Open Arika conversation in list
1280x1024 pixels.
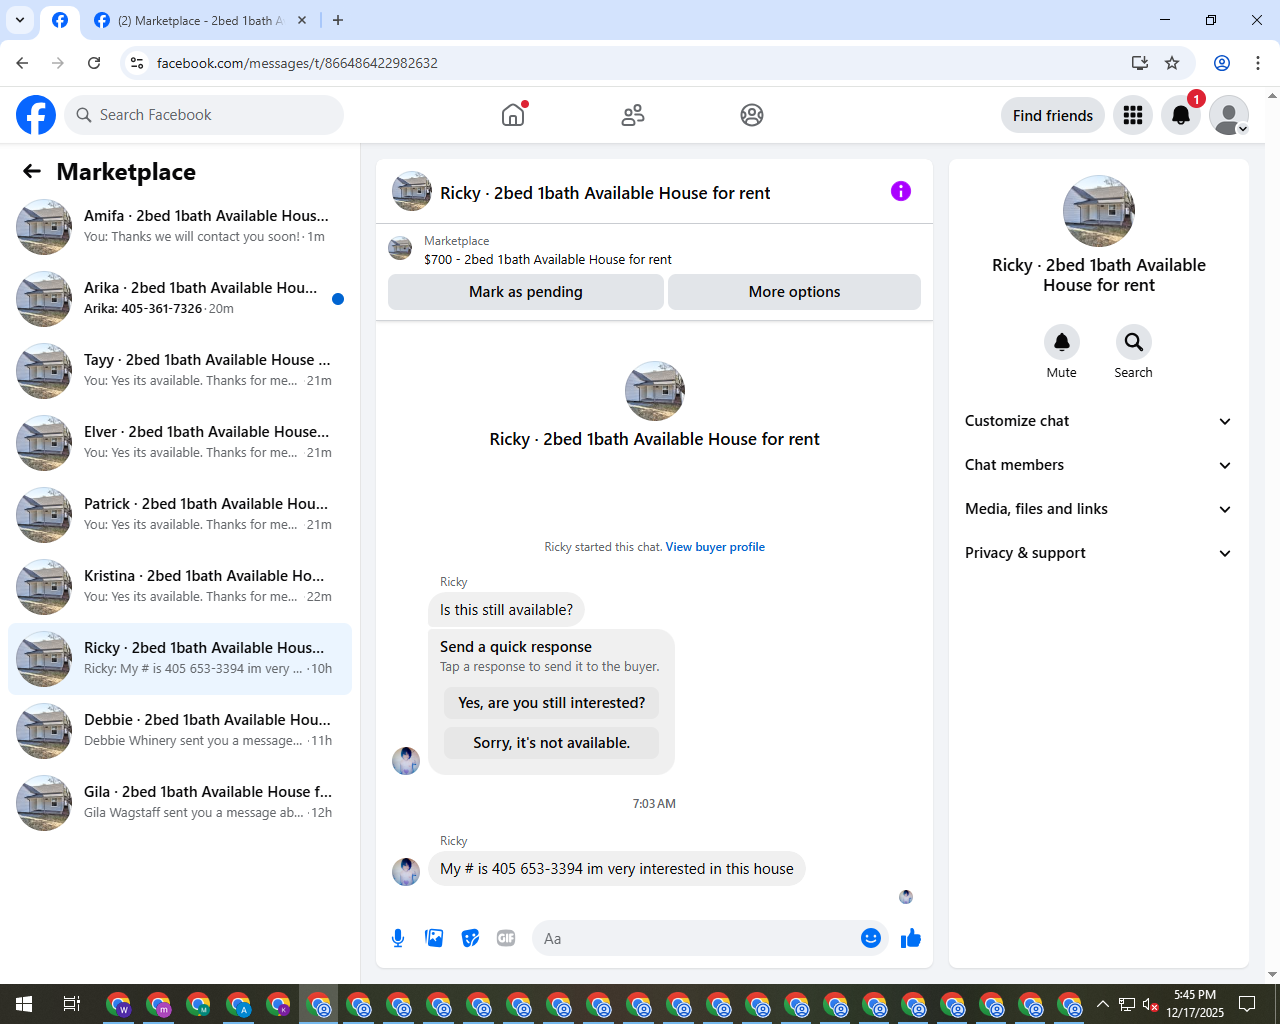pyautogui.click(x=180, y=299)
